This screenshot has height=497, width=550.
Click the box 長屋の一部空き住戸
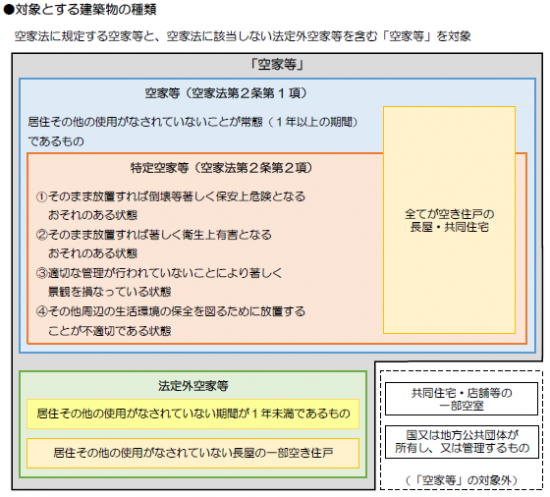click(x=193, y=453)
